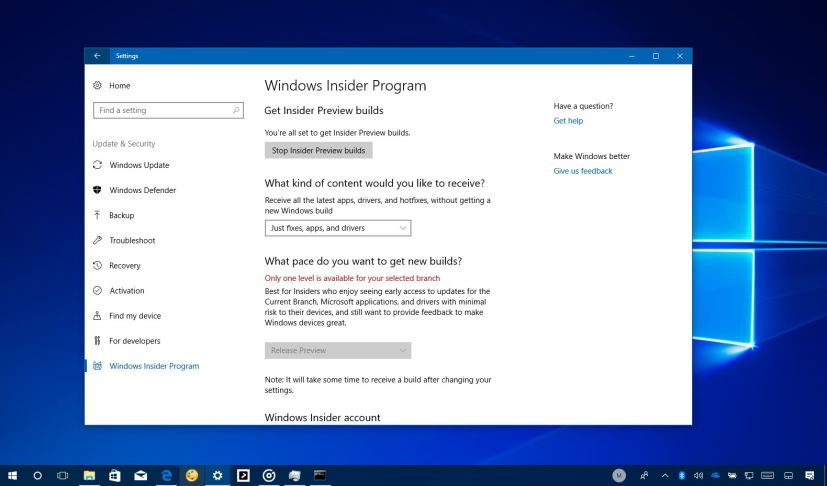Click the search magnifier in Find a setting

coord(236,110)
